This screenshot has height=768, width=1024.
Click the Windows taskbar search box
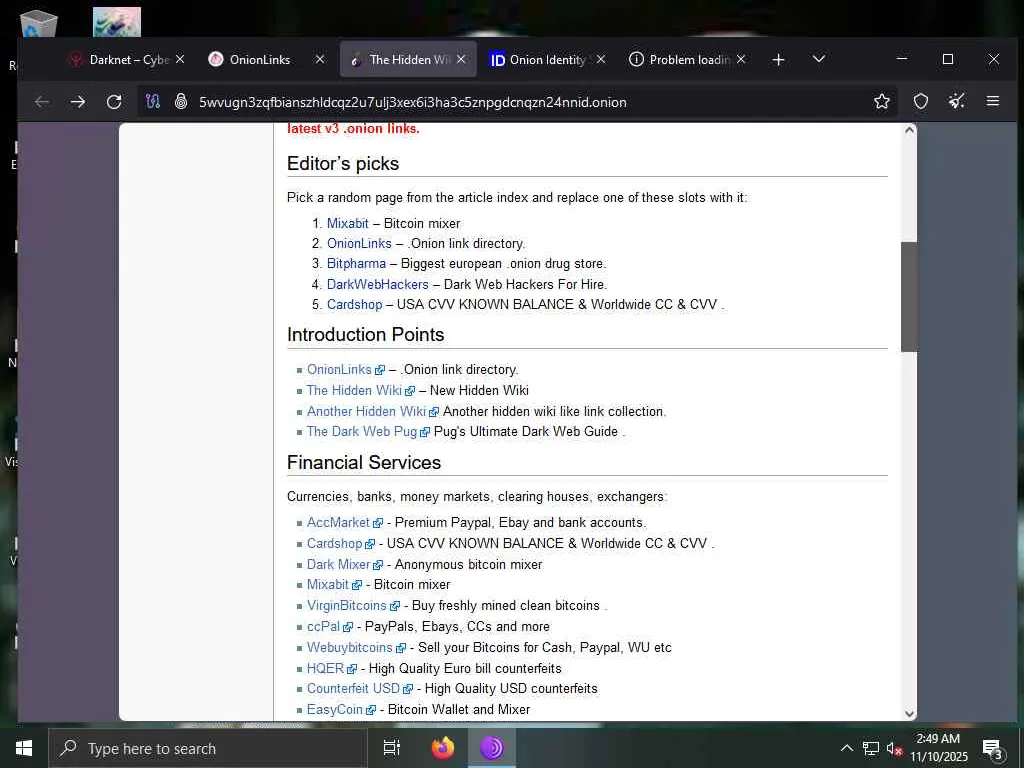(x=208, y=748)
